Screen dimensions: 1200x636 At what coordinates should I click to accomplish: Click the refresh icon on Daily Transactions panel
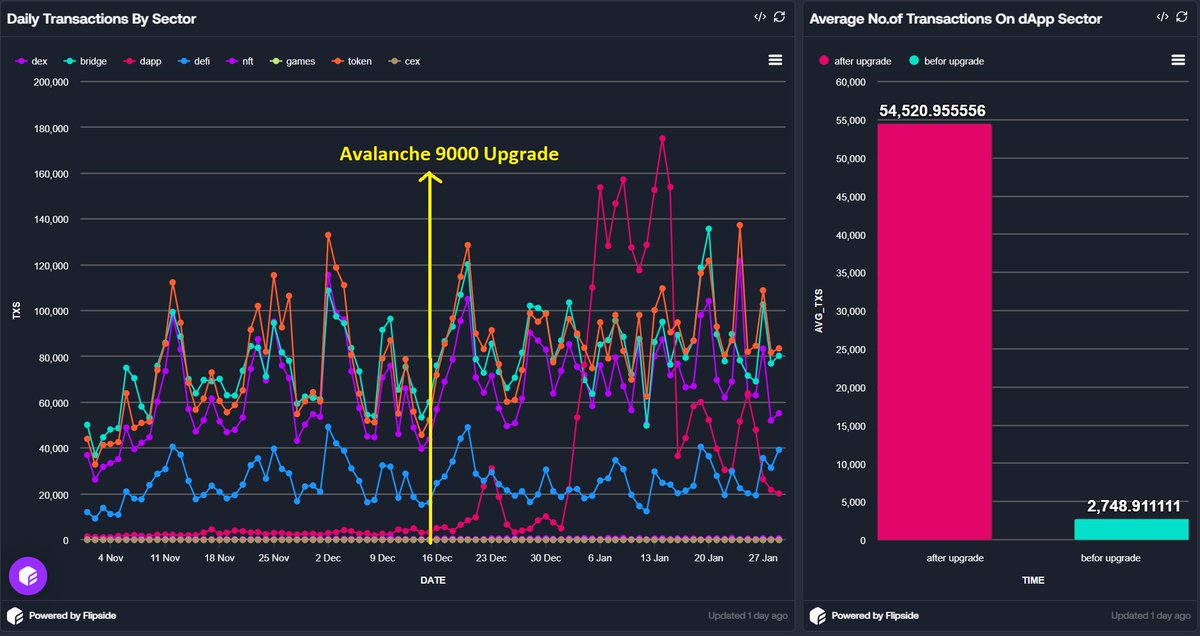[779, 17]
